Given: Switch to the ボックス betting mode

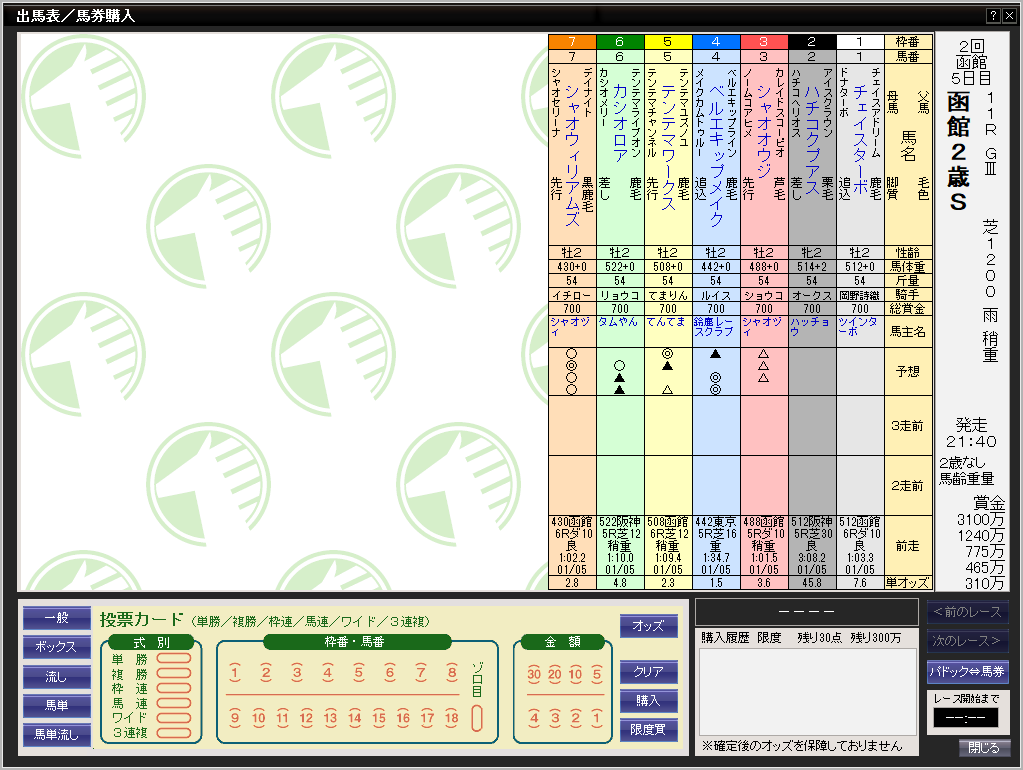Looking at the screenshot, I should pos(57,647).
